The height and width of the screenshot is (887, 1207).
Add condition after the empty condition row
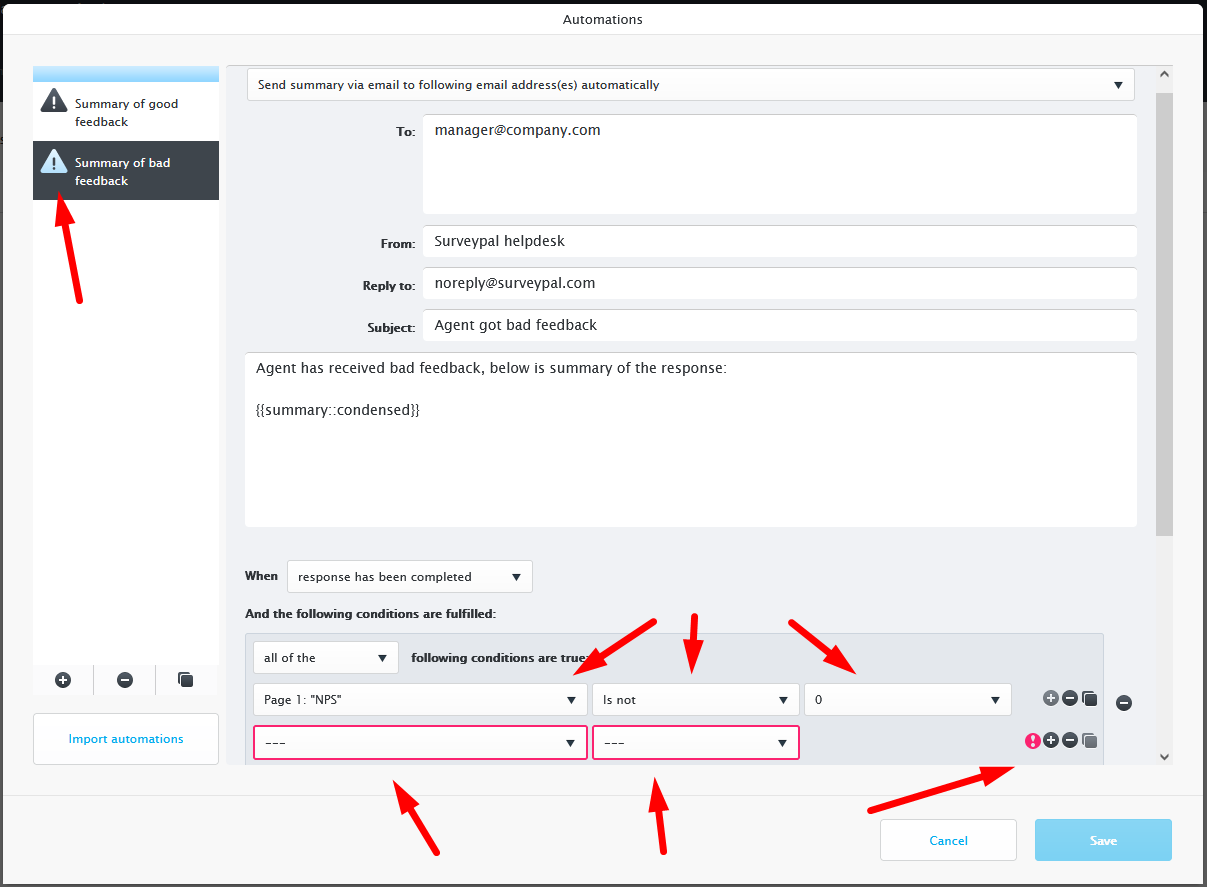click(x=1051, y=741)
